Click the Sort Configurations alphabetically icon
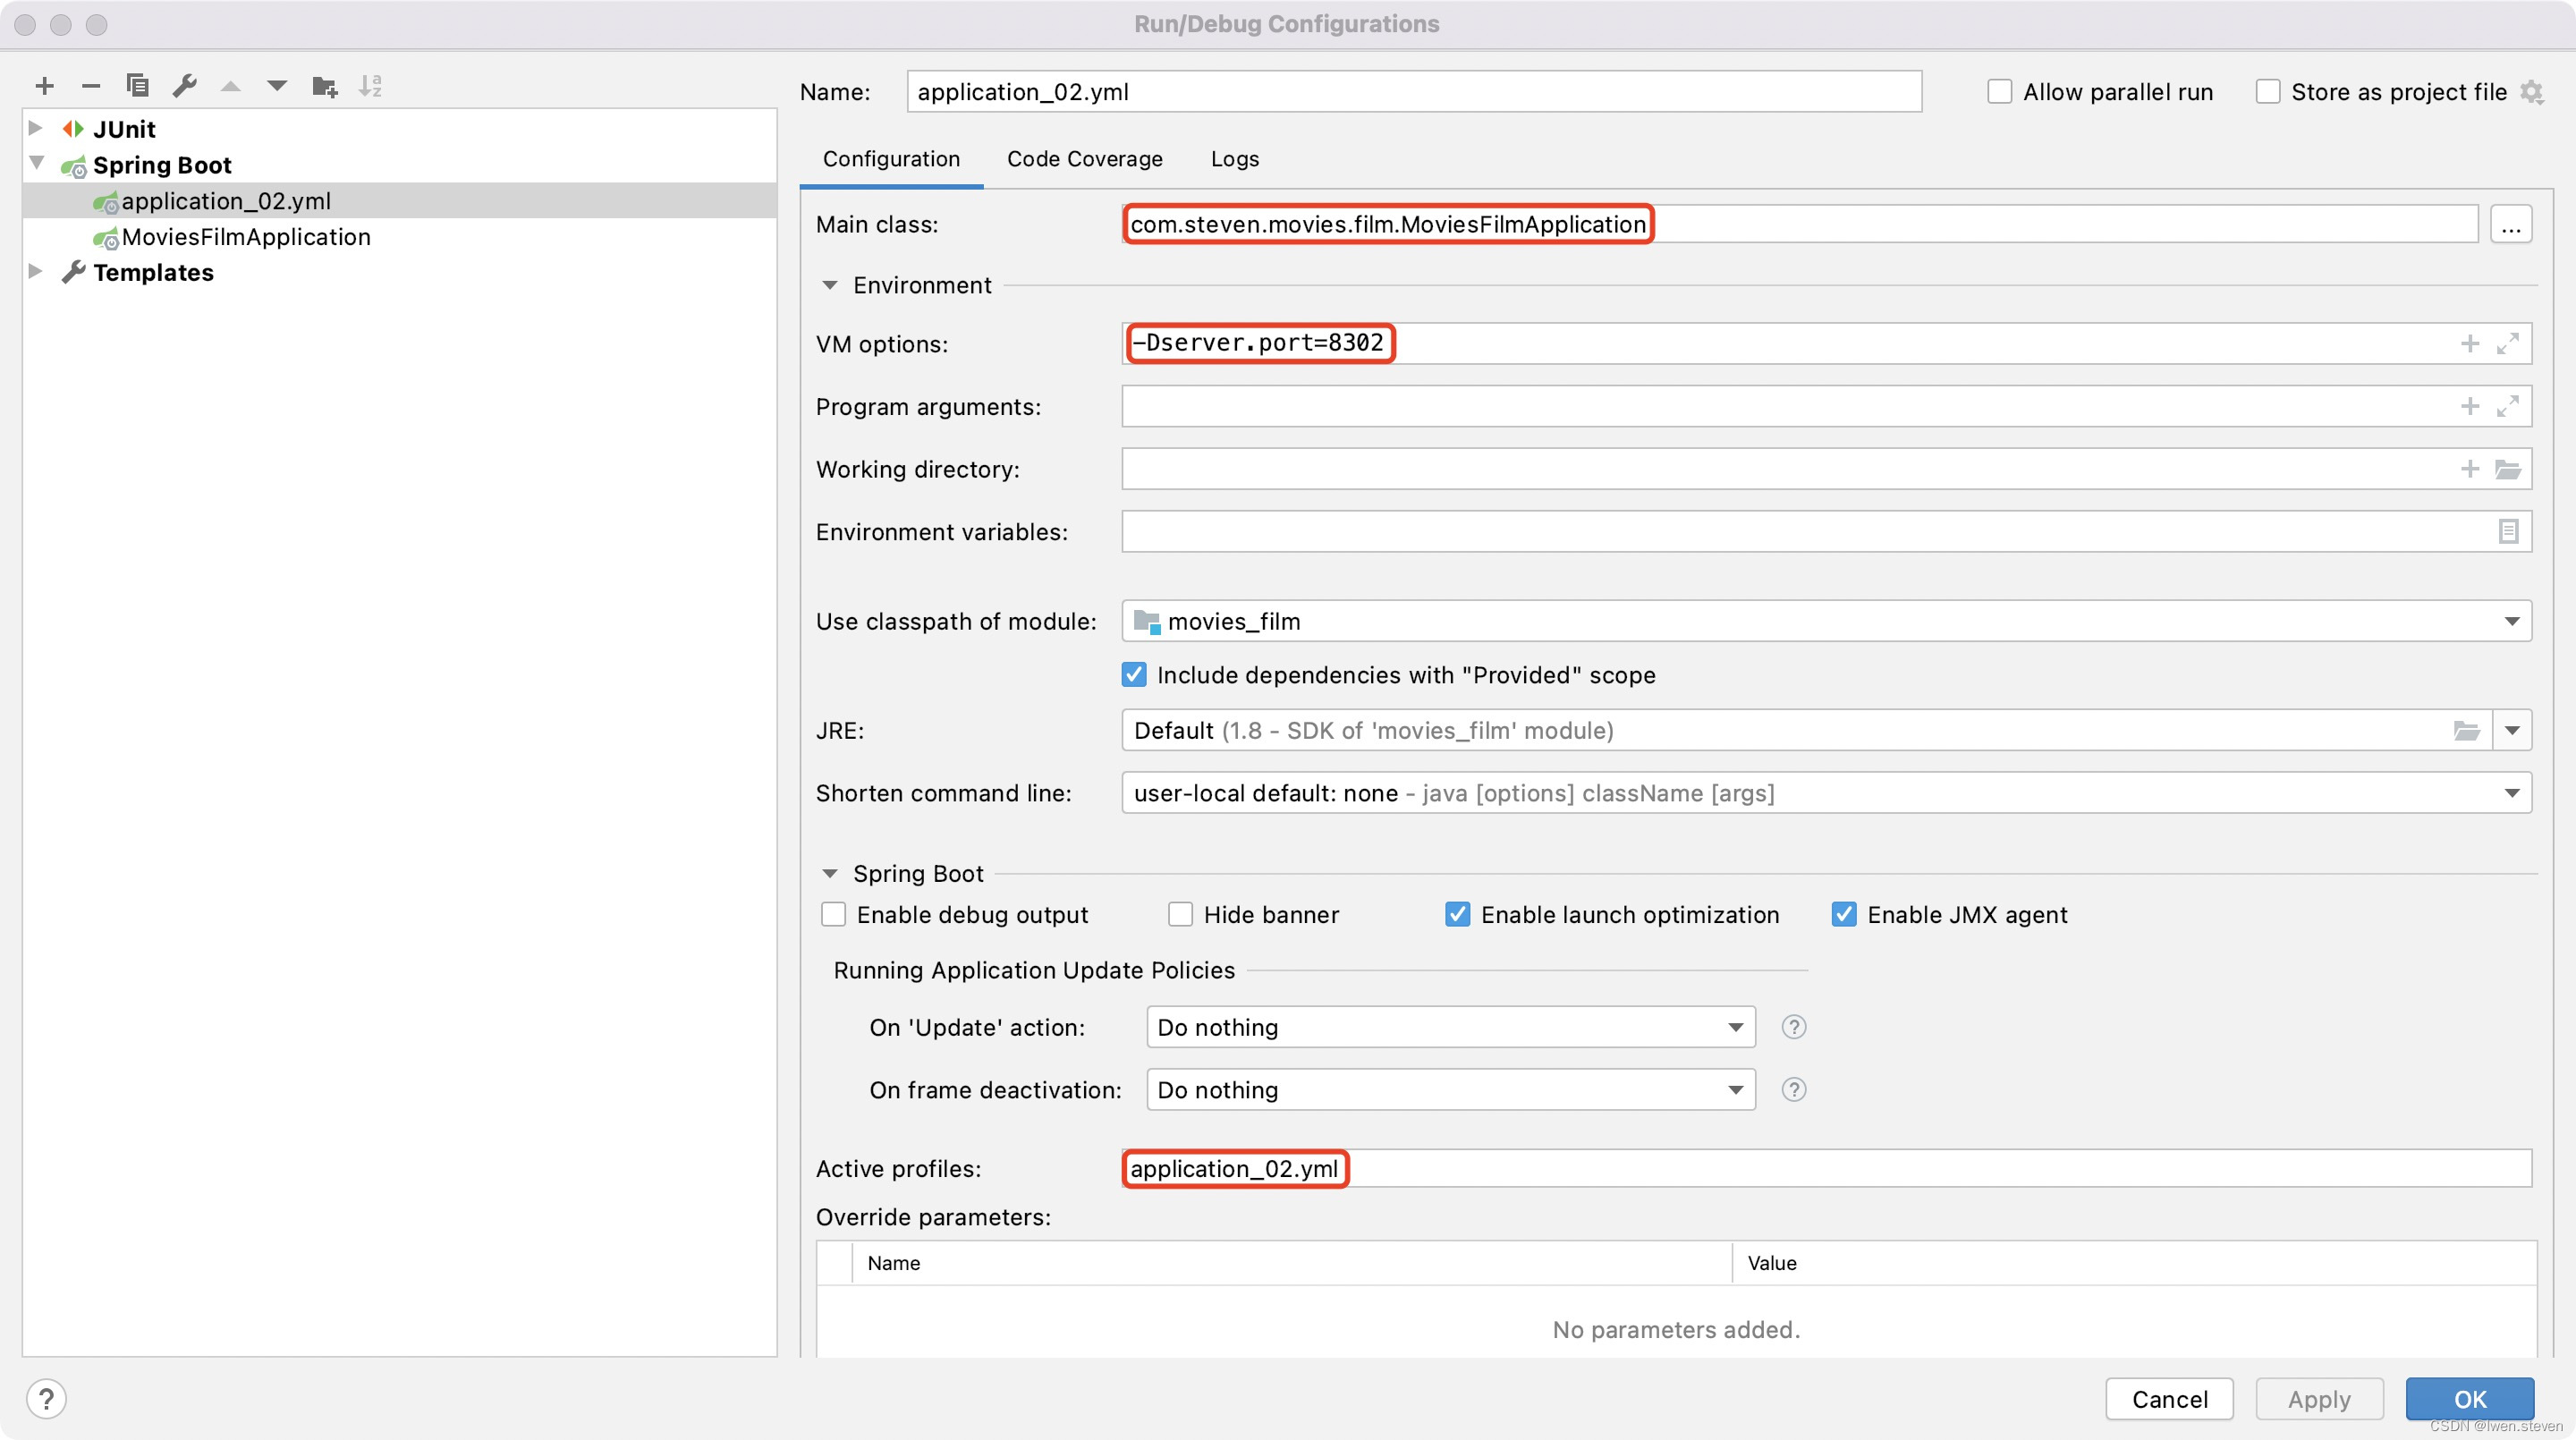2576x1440 pixels. [x=370, y=86]
